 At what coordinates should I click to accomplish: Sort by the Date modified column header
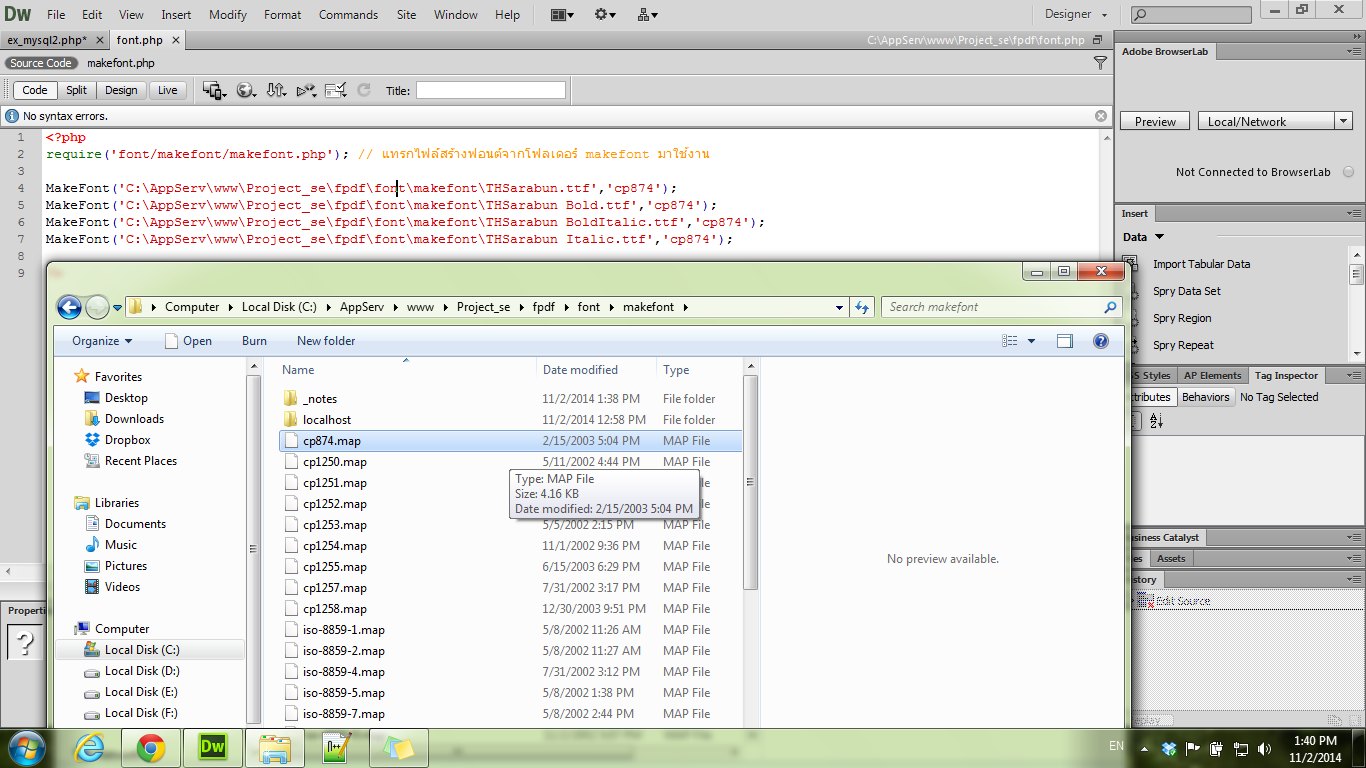click(580, 370)
